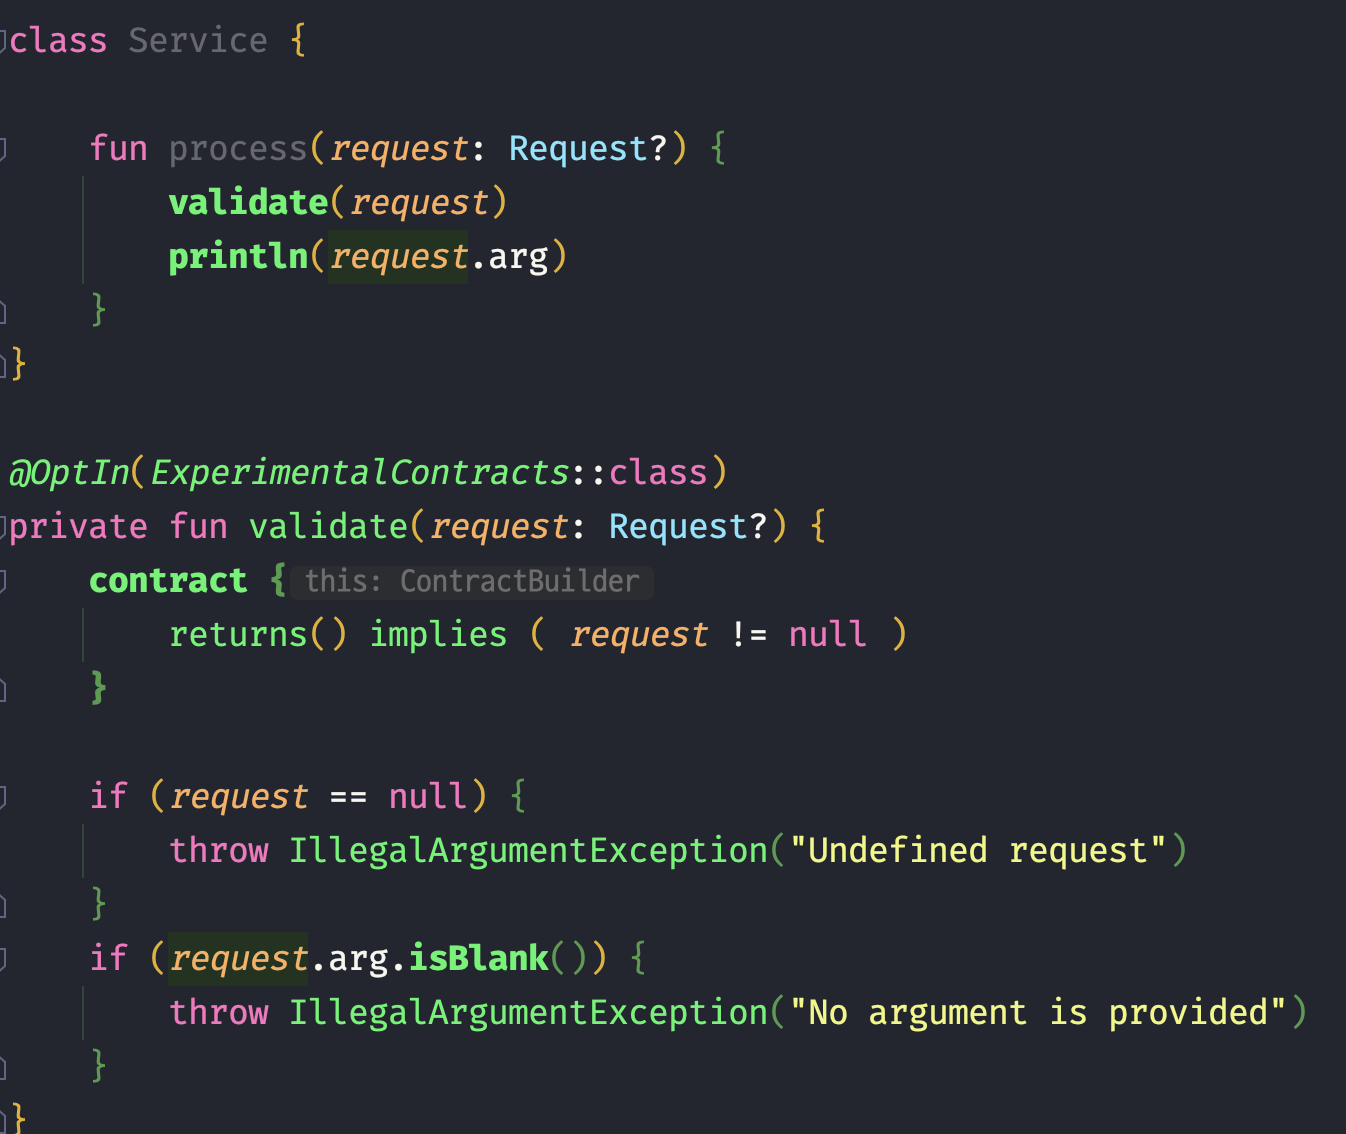Click highlighted request in println line
Viewport: 1346px width, 1134px height.
coord(398,257)
